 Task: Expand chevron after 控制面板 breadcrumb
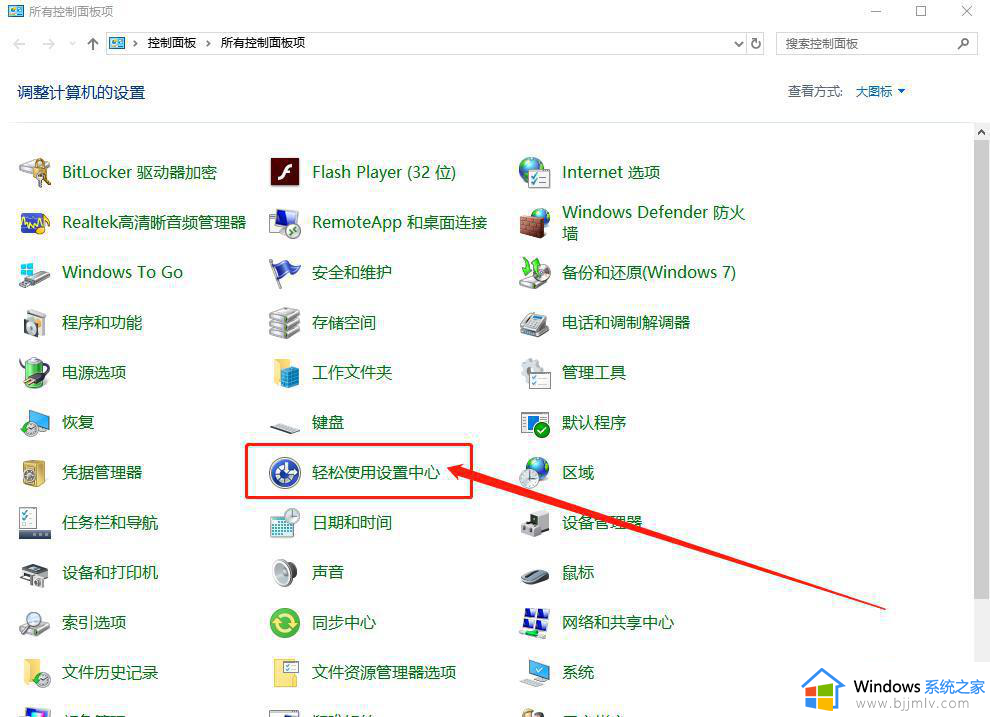click(208, 44)
